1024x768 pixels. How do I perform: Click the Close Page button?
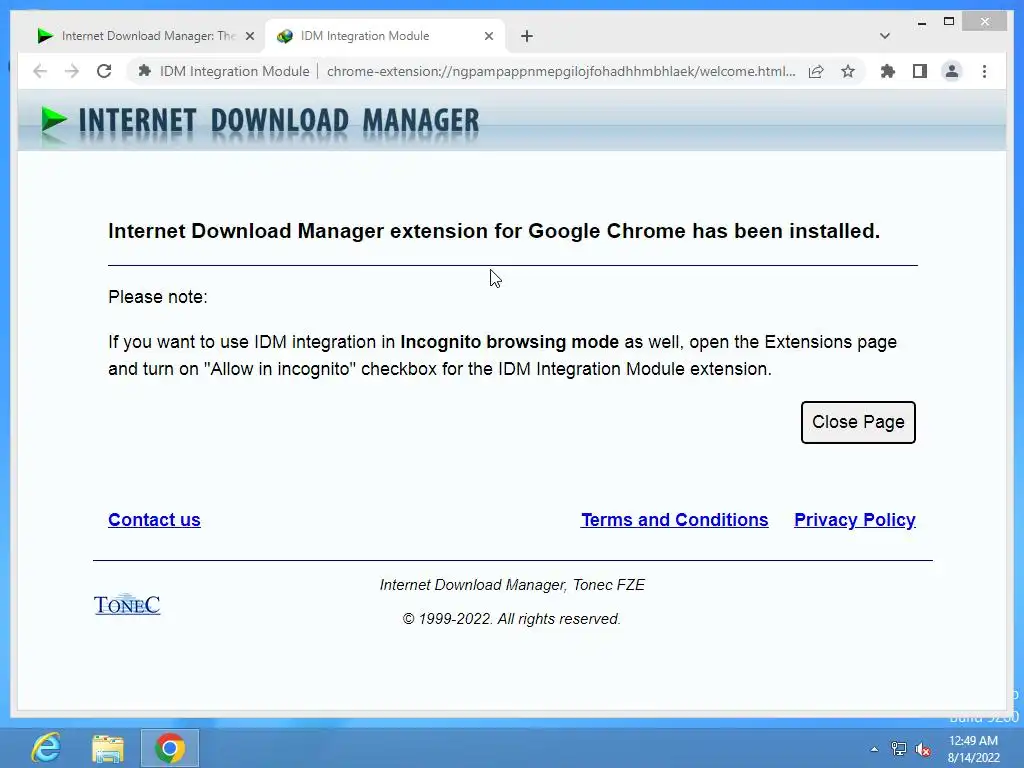pos(858,423)
